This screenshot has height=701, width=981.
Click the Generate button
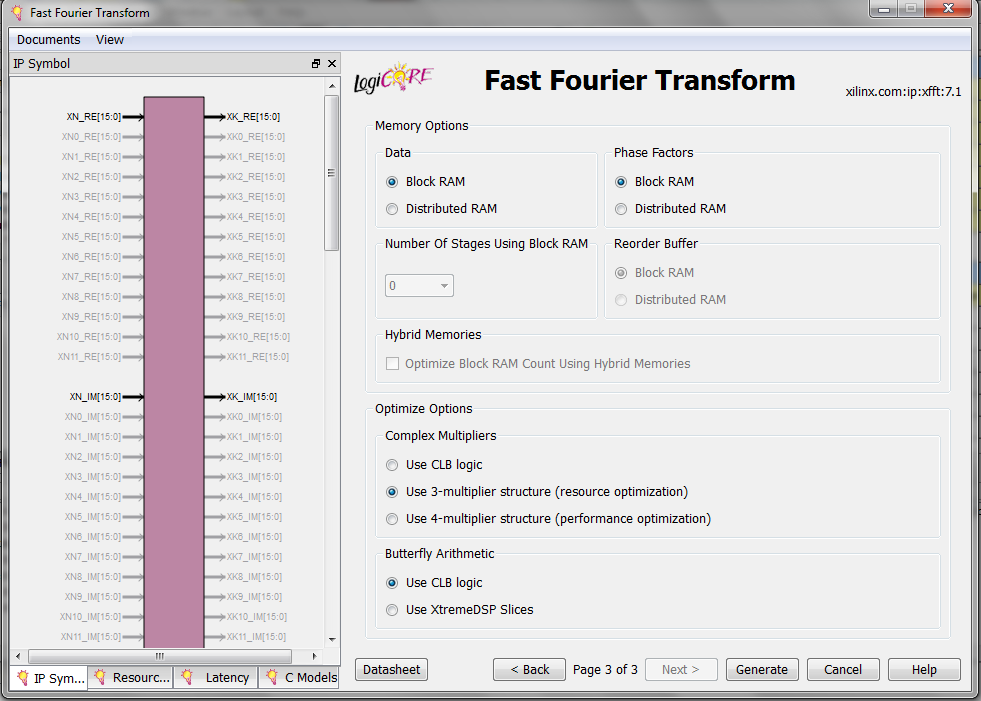(x=762, y=670)
